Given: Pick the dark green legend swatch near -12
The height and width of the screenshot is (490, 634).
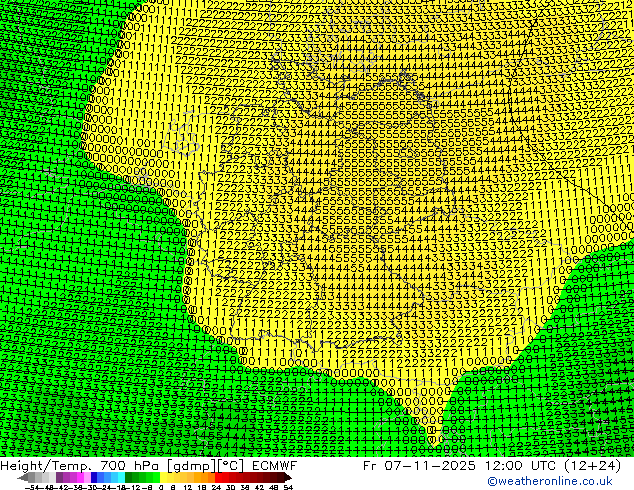Looking at the screenshot, I should (x=129, y=477).
